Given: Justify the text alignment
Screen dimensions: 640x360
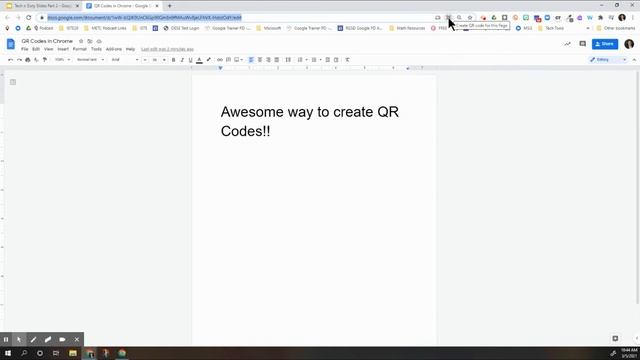Looking at the screenshot, I should [x=277, y=60].
